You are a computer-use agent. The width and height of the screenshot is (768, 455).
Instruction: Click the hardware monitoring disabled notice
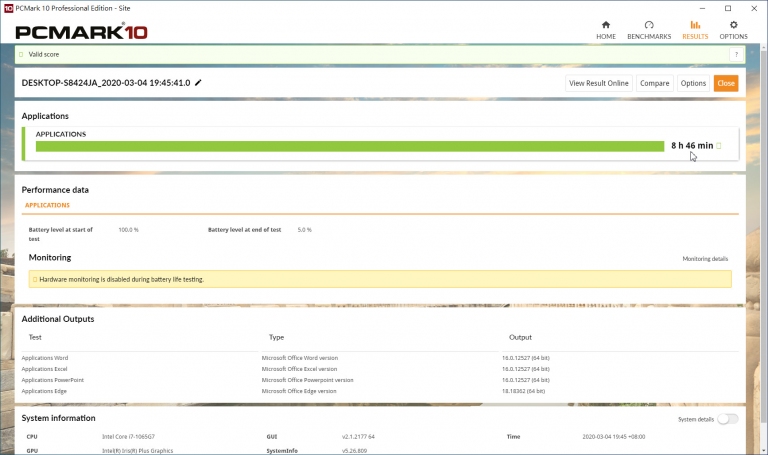pos(380,279)
